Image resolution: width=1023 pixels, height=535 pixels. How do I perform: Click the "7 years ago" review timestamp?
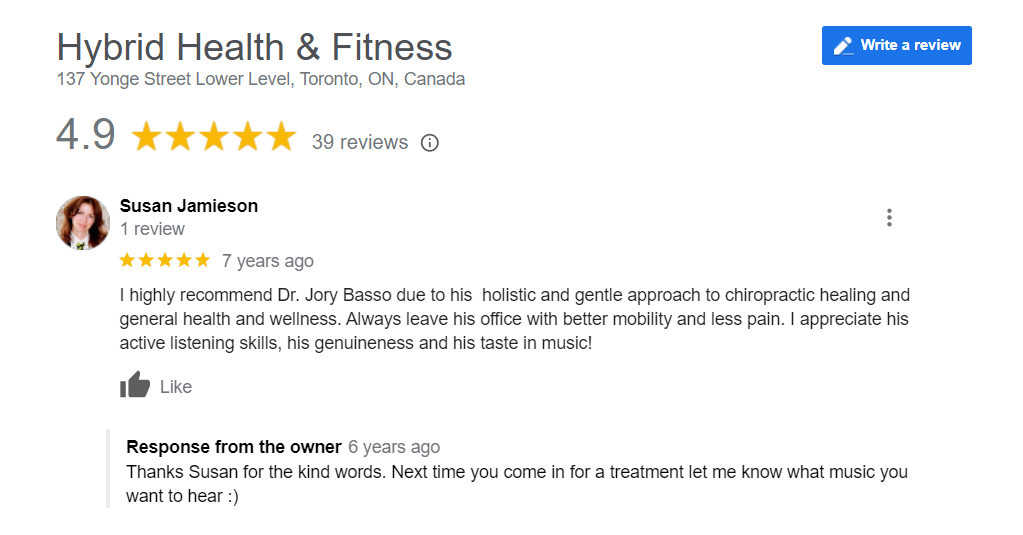268,261
